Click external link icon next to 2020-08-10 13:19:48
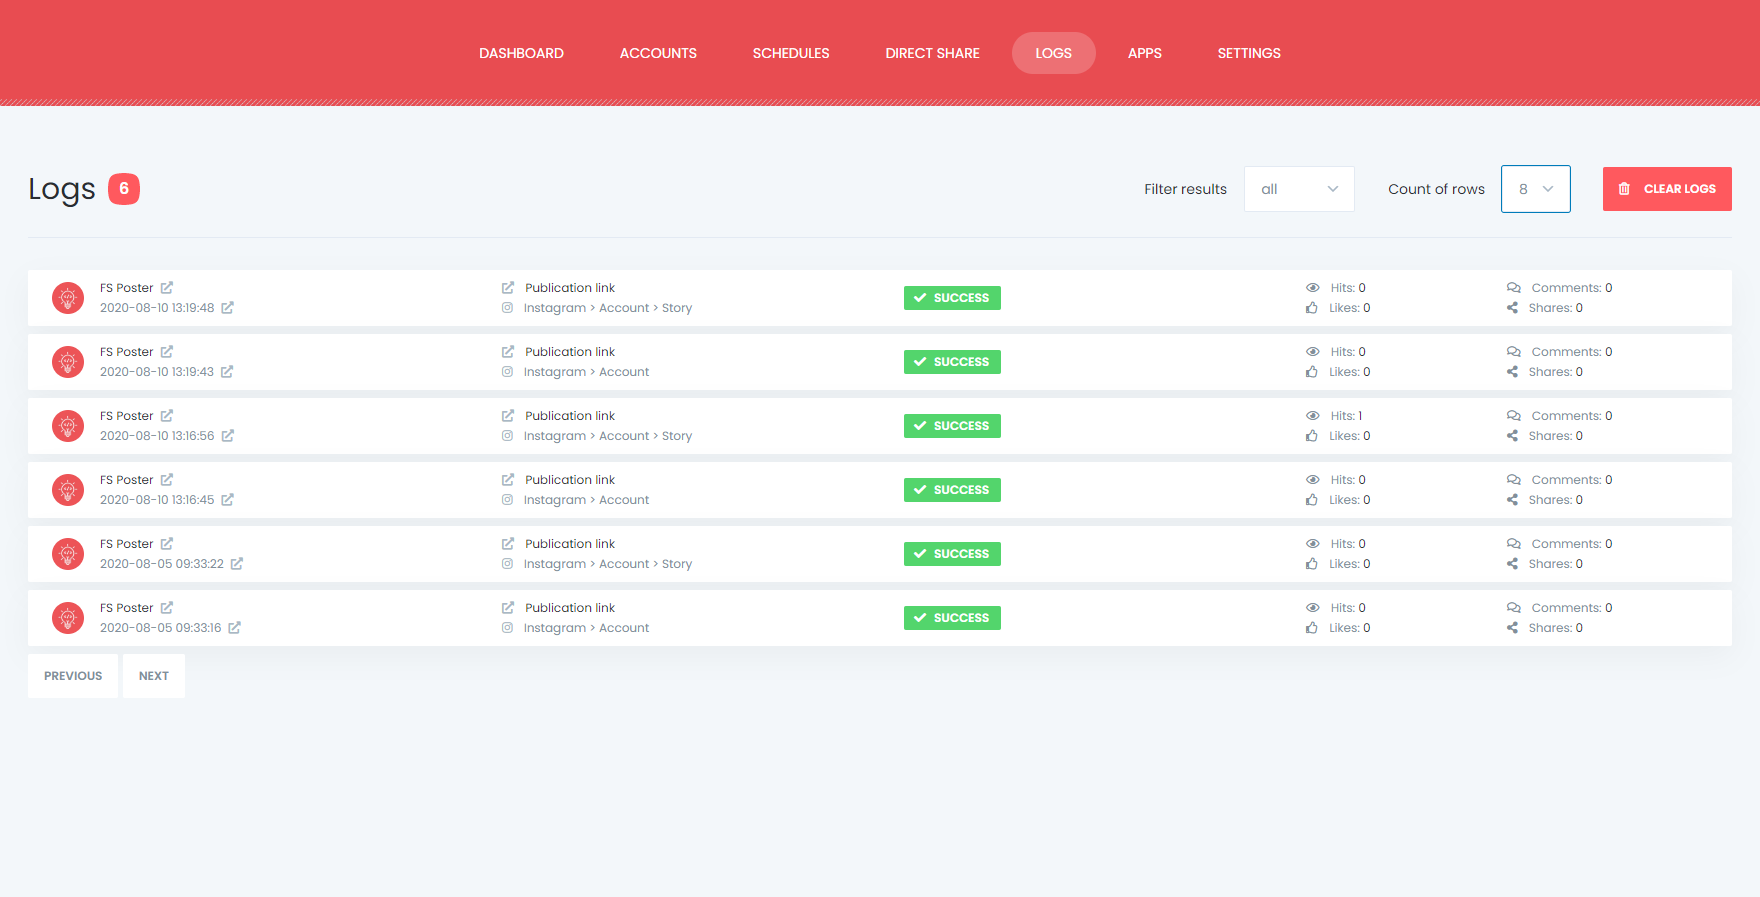 (227, 308)
